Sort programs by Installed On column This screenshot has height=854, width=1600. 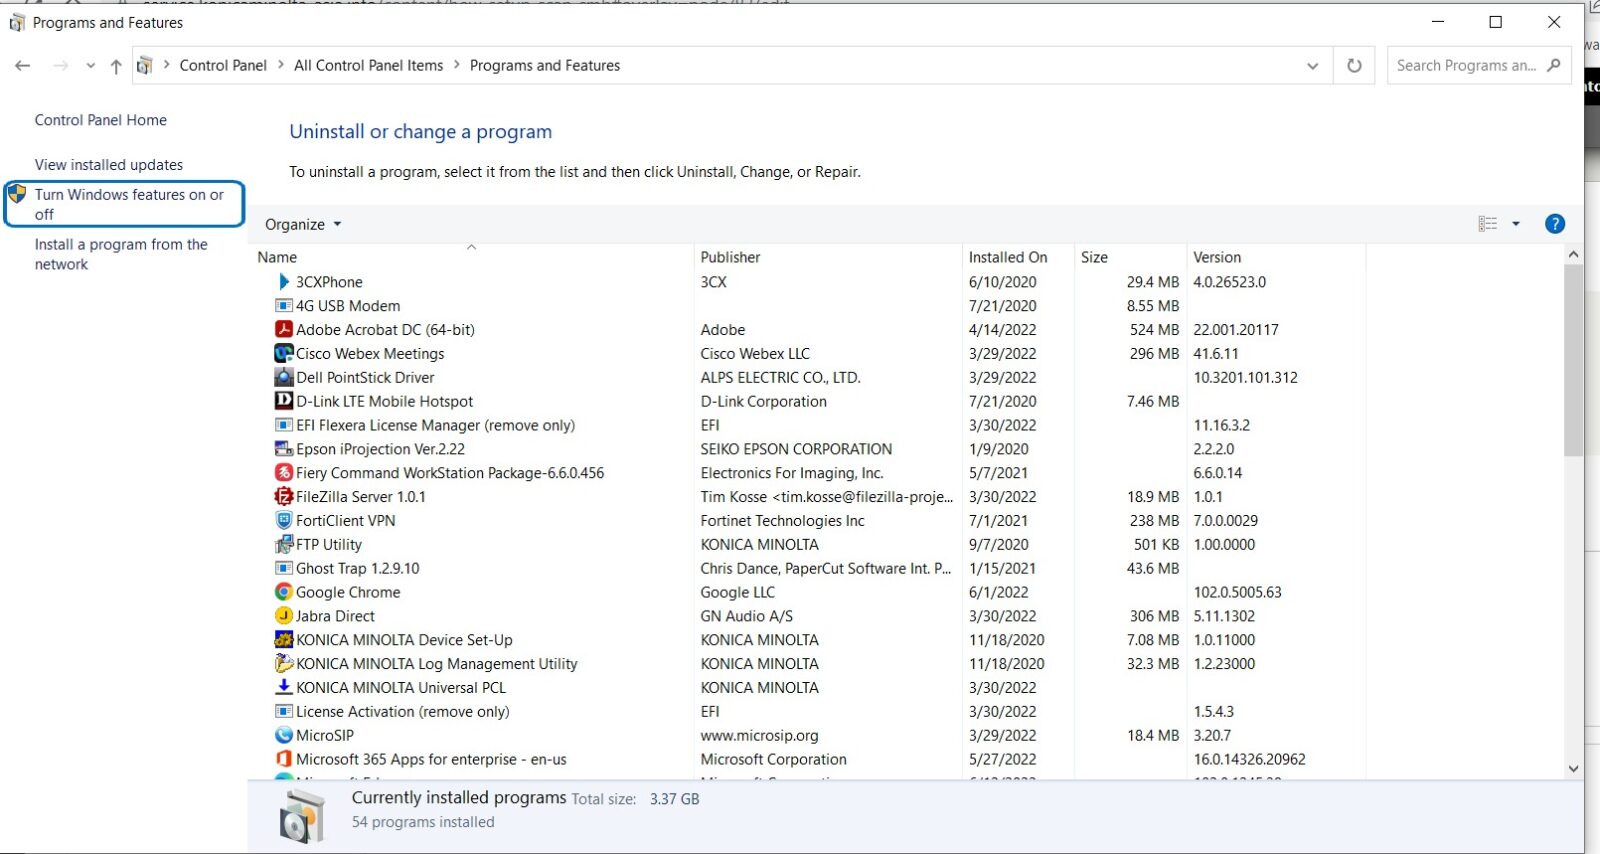[1007, 257]
